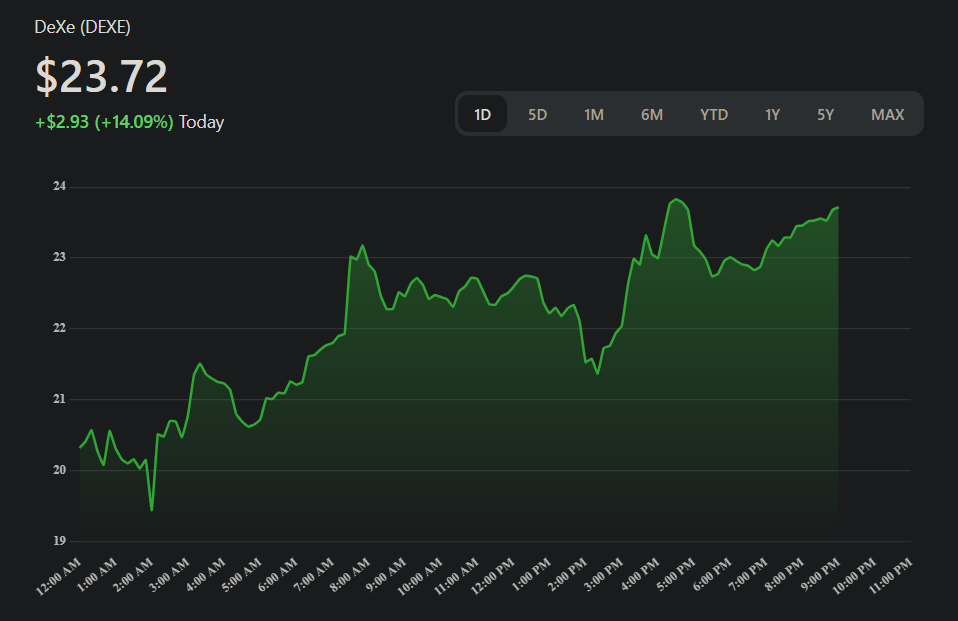
Task: Click the +$2.93 (+14.09%) change text
Action: click(x=104, y=122)
